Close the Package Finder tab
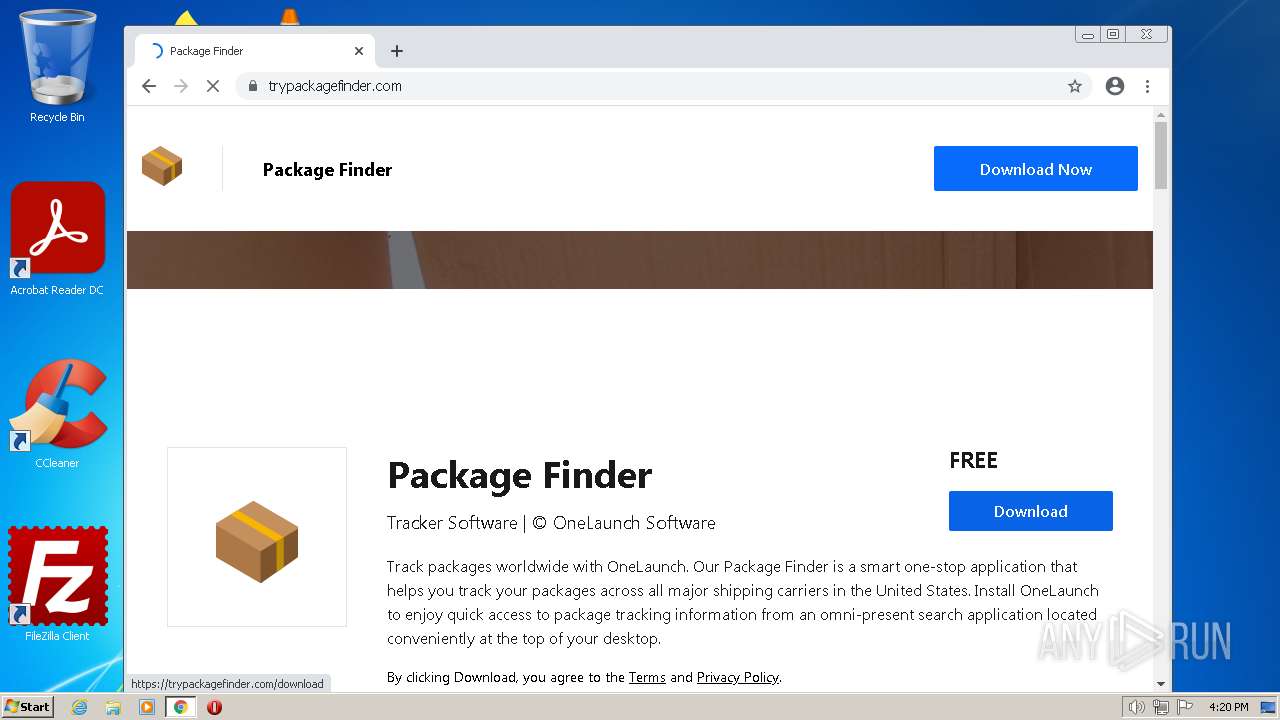The height and width of the screenshot is (720, 1280). point(359,51)
